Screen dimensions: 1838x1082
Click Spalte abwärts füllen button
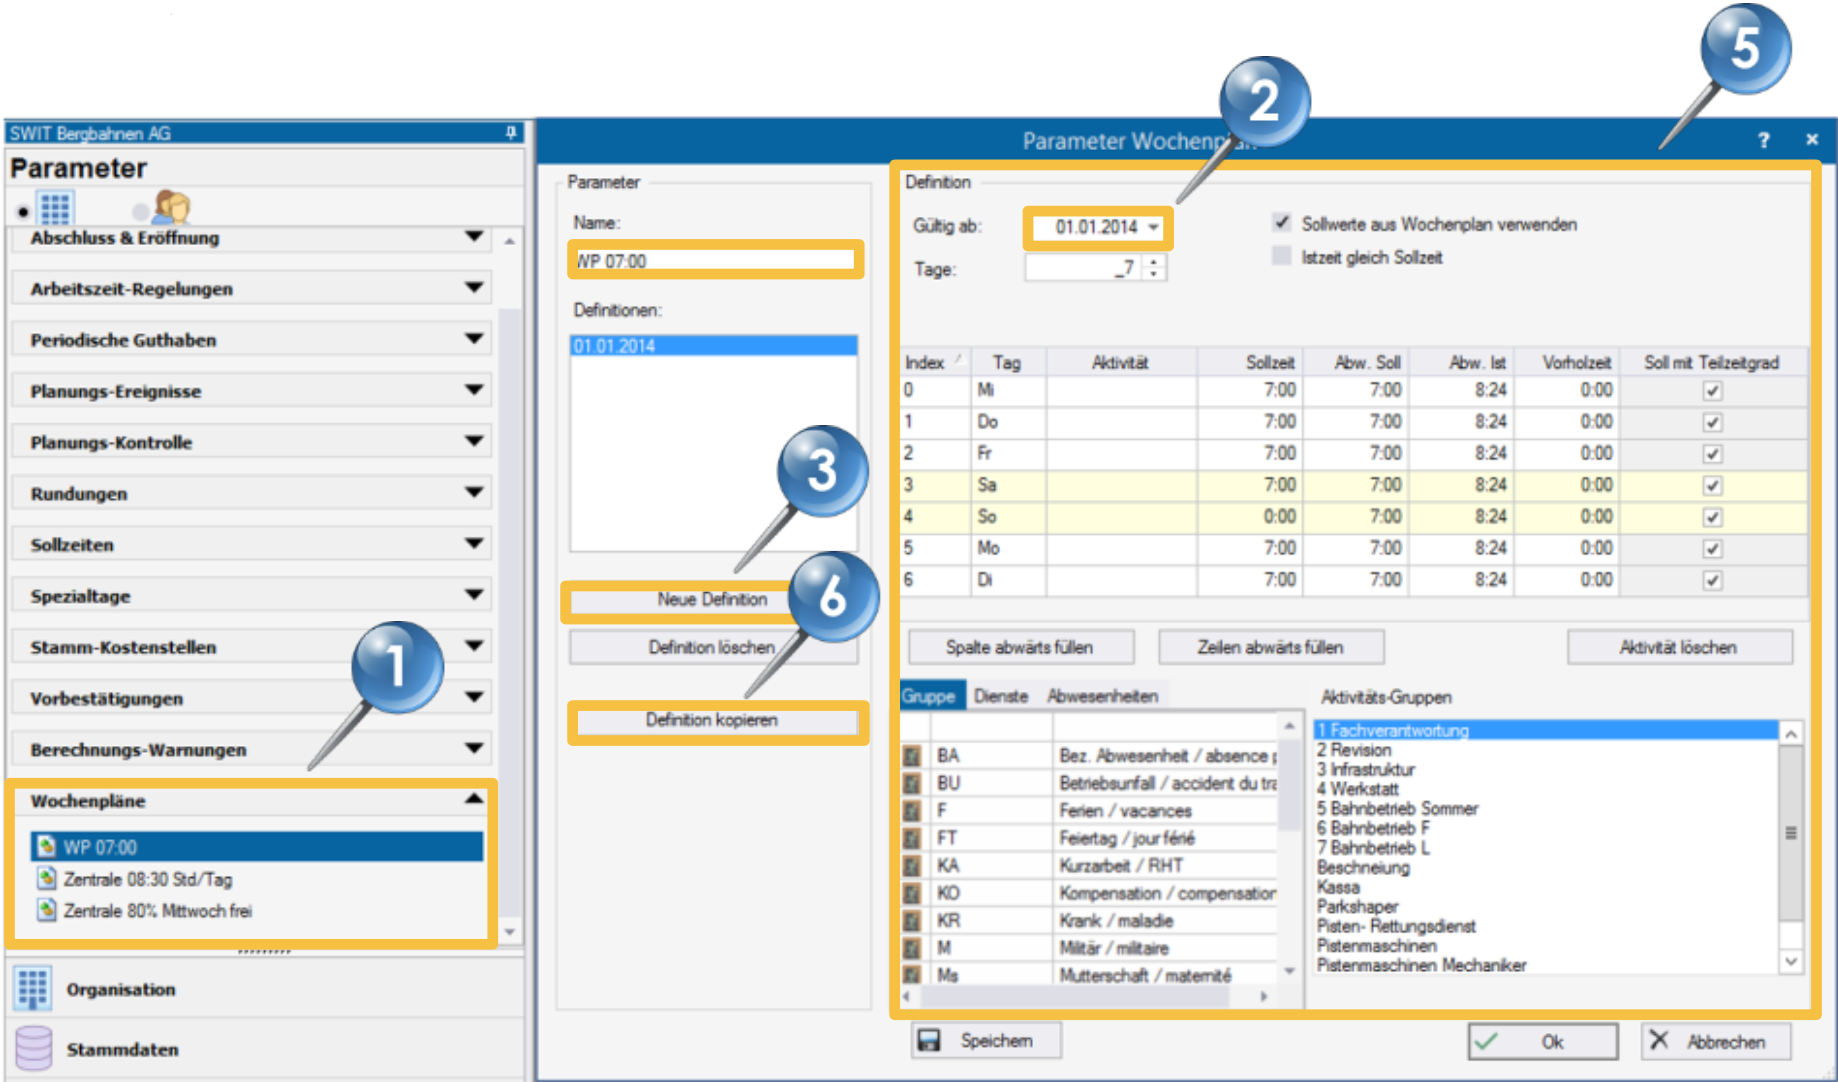[x=1020, y=647]
